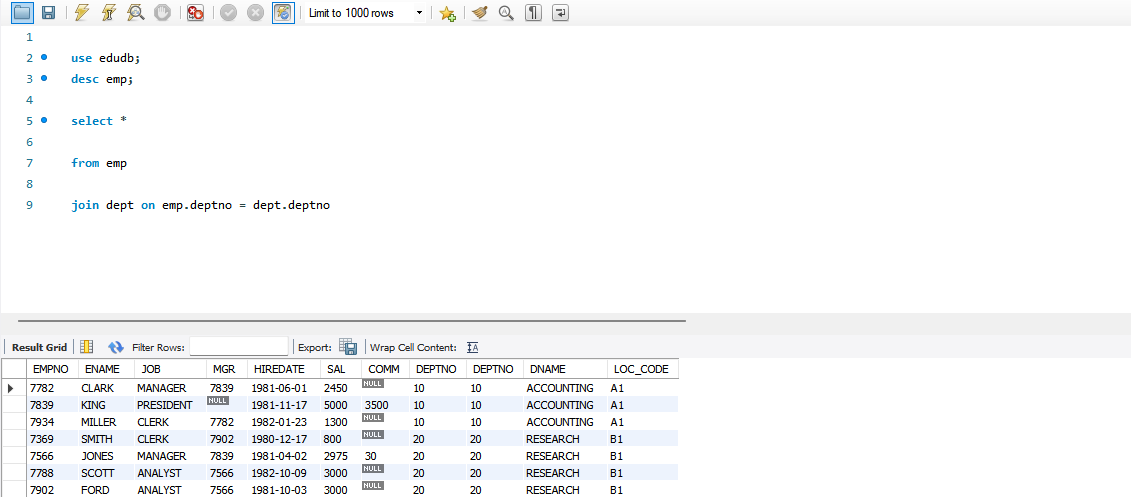Image resolution: width=1131 pixels, height=497 pixels.
Task: Click the join dept on statement line
Action: [200, 206]
